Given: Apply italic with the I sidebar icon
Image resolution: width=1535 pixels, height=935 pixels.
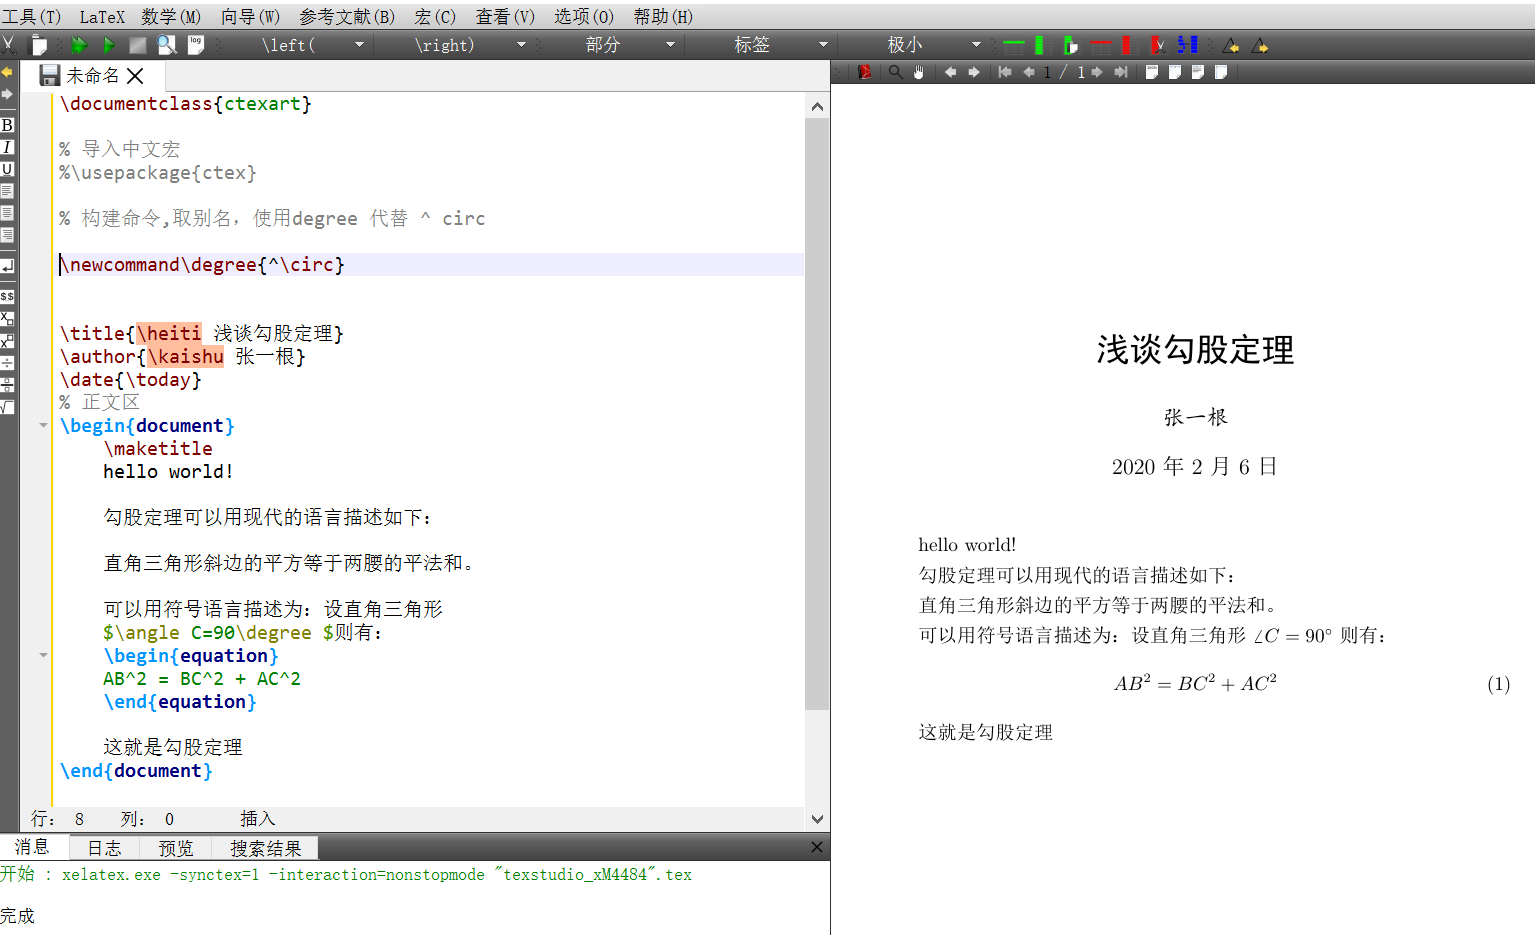Looking at the screenshot, I should coord(8,147).
